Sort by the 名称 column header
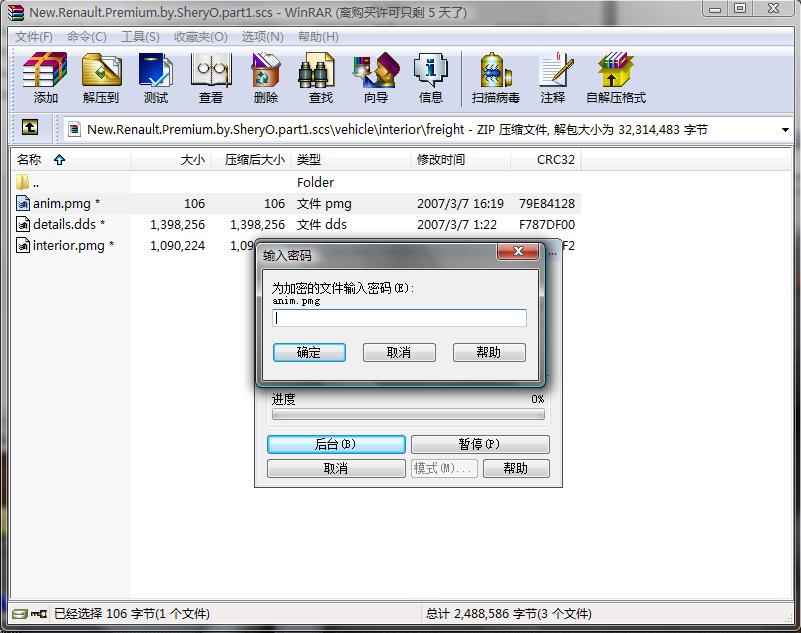The width and height of the screenshot is (801, 633). (x=70, y=160)
